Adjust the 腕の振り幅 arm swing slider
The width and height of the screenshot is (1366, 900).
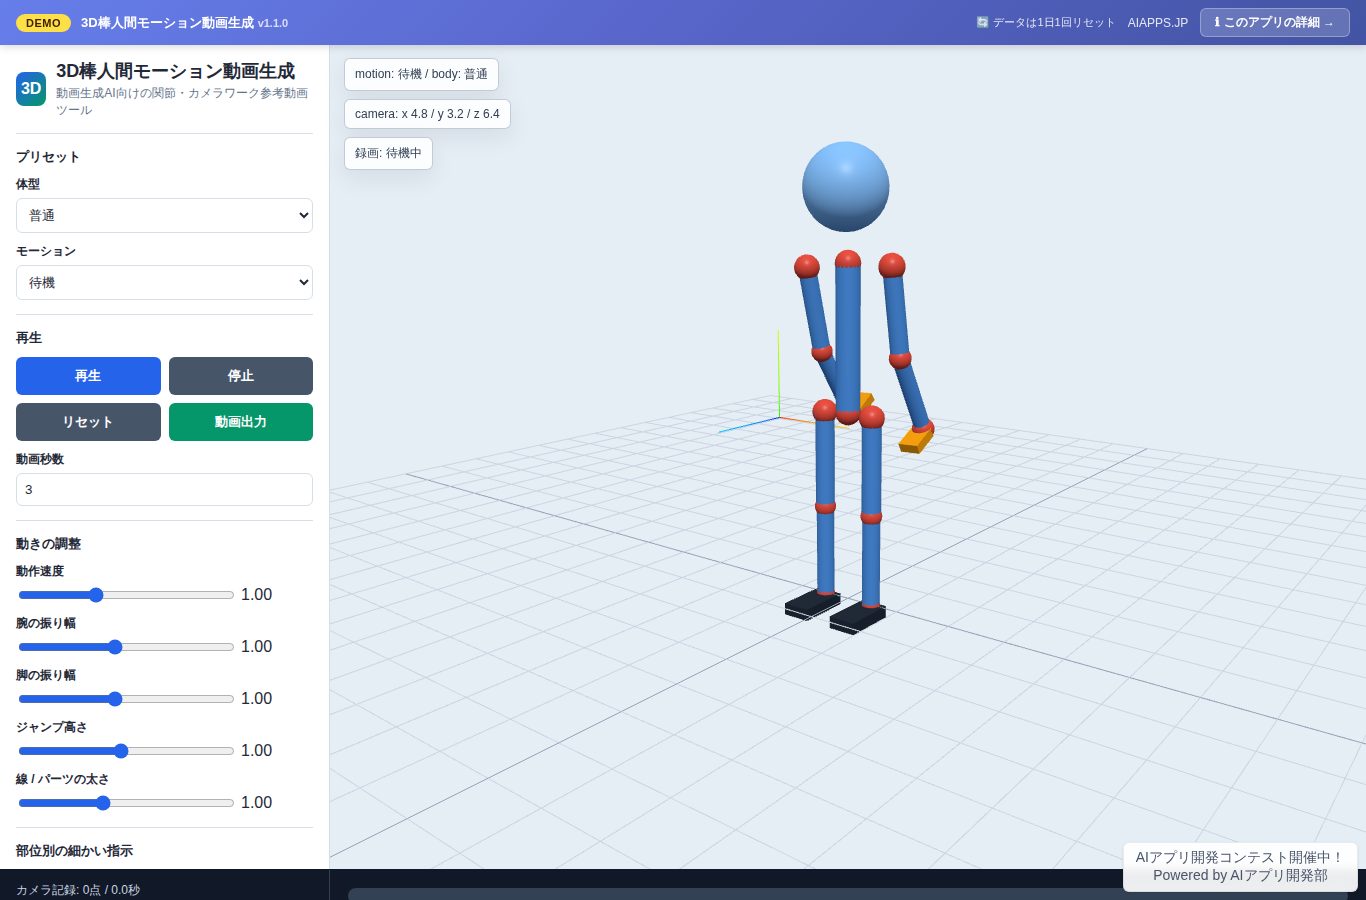point(126,647)
